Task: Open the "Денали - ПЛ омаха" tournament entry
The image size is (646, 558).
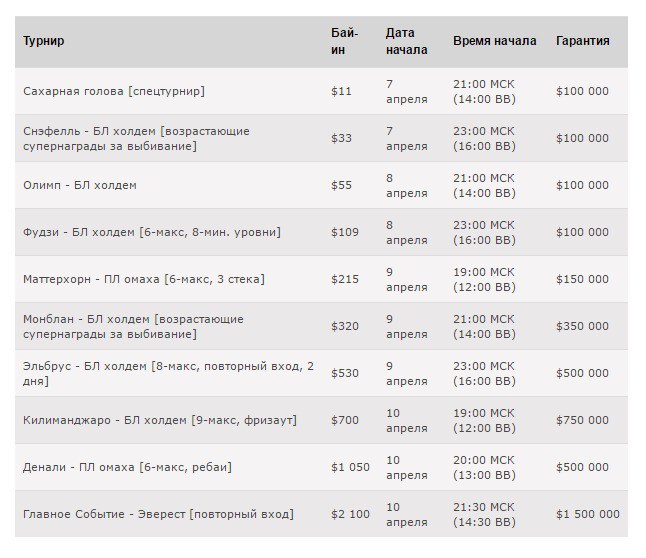Action: point(128,467)
